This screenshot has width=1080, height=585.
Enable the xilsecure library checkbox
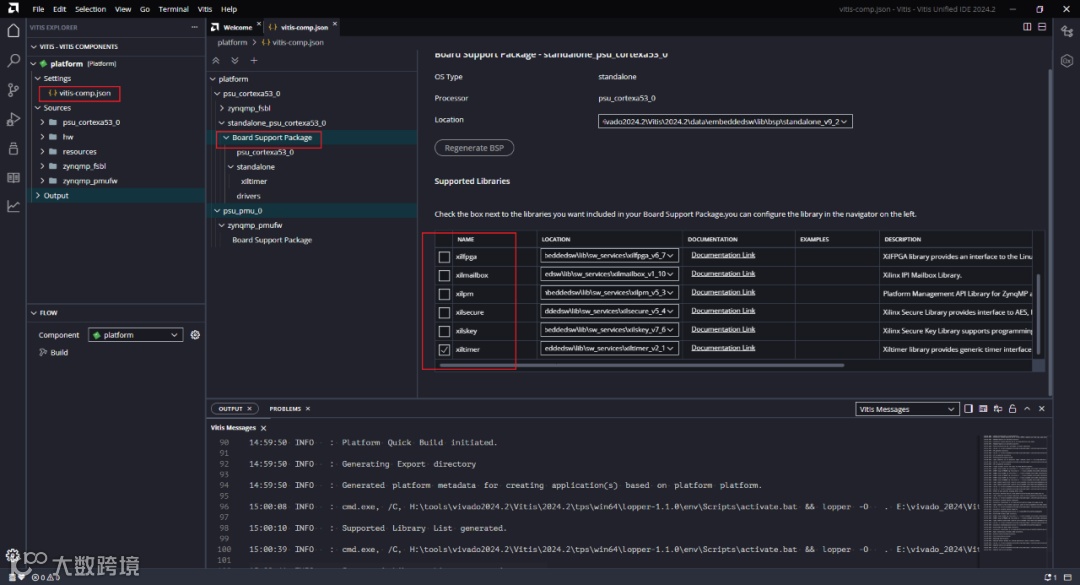tap(444, 313)
